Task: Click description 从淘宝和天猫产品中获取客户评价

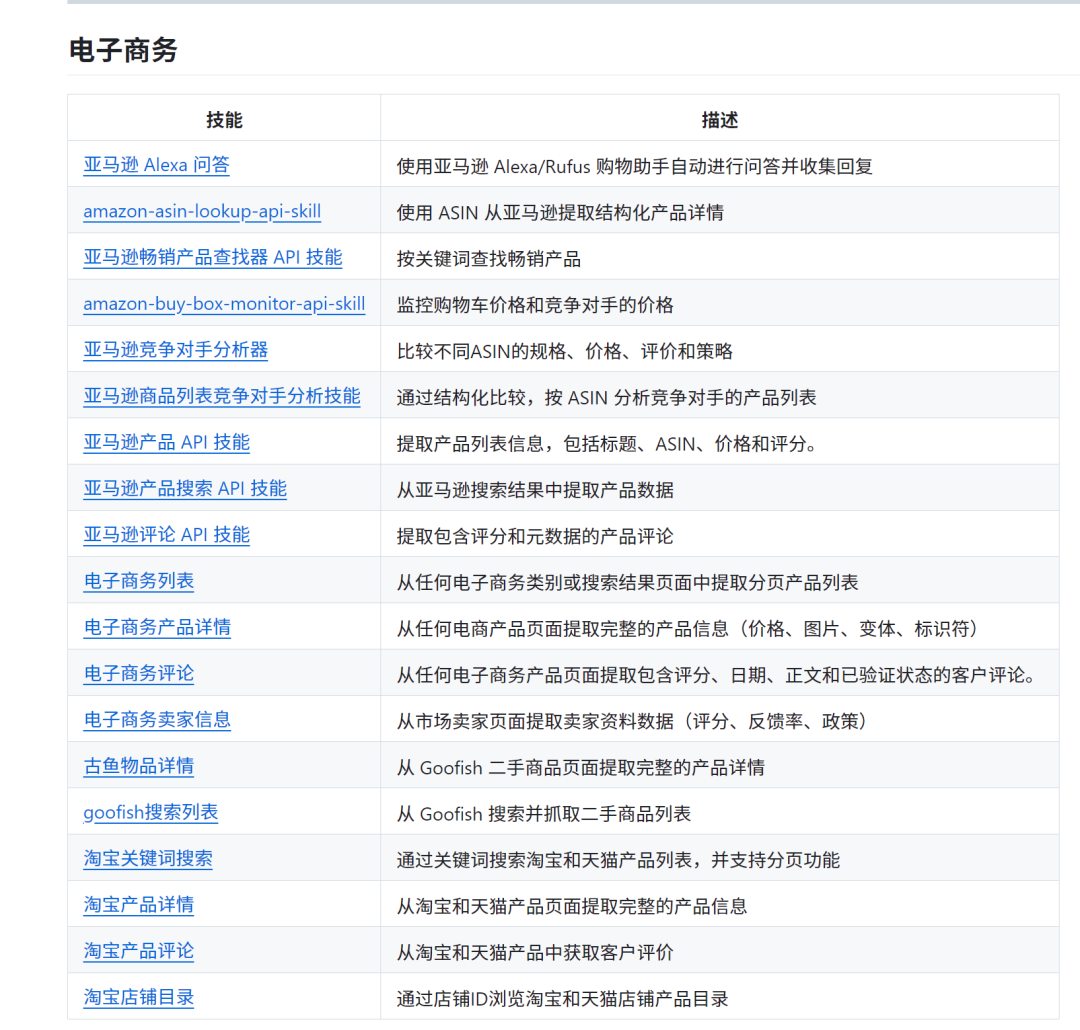Action: coord(535,951)
